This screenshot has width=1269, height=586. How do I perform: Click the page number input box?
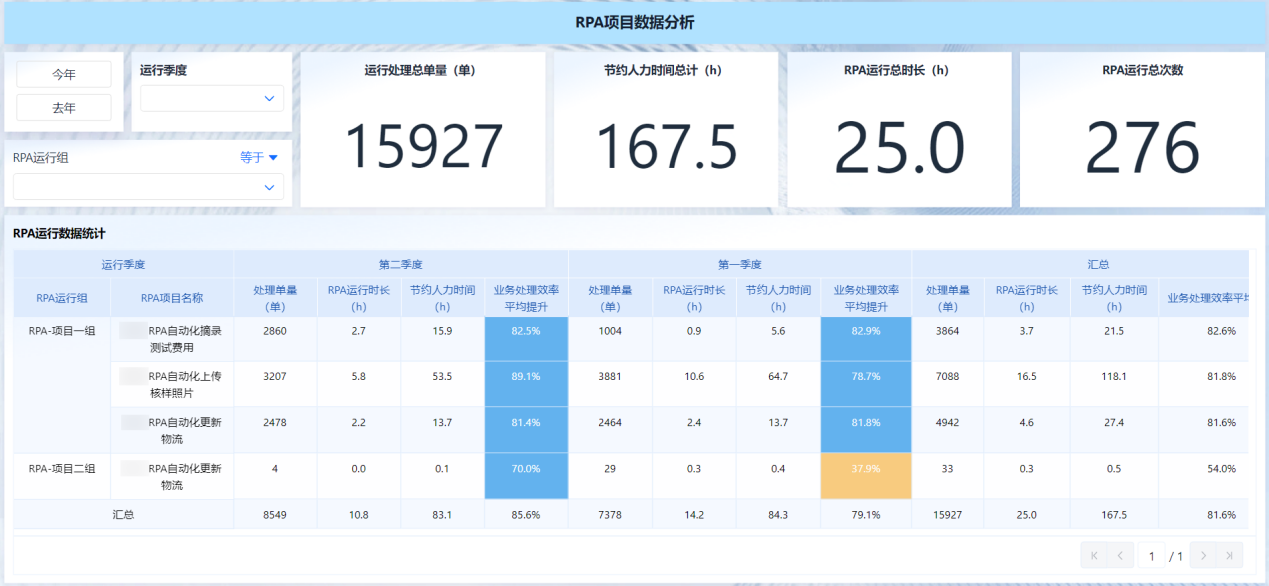(1151, 555)
